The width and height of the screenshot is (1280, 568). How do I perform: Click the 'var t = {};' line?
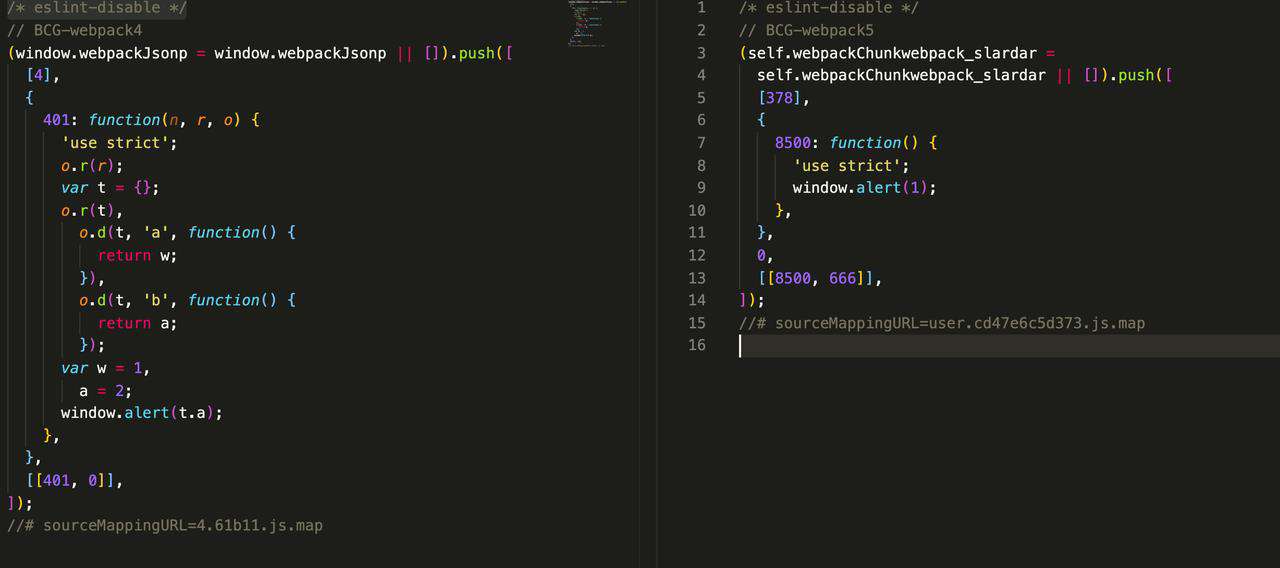110,188
